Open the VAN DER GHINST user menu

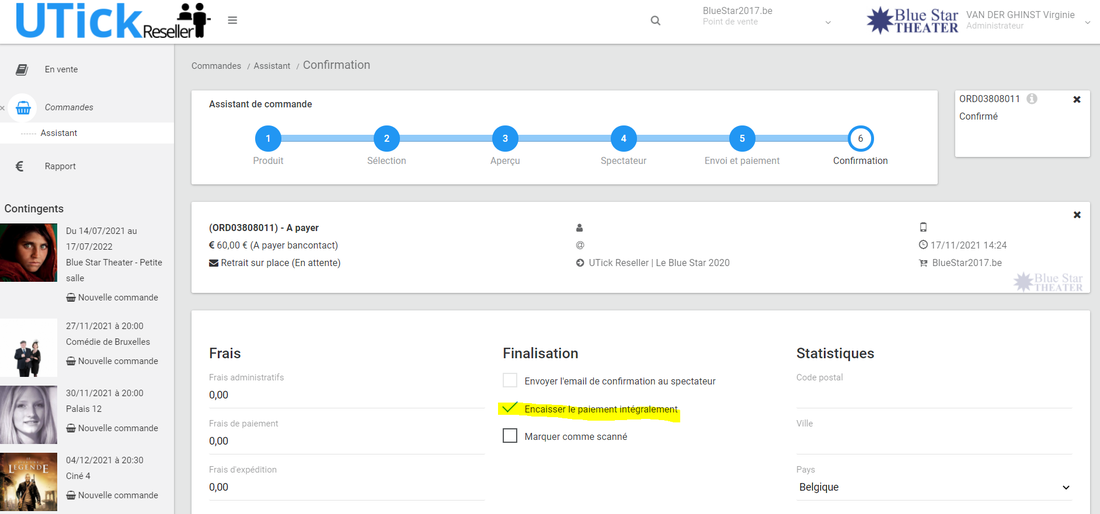1087,23
